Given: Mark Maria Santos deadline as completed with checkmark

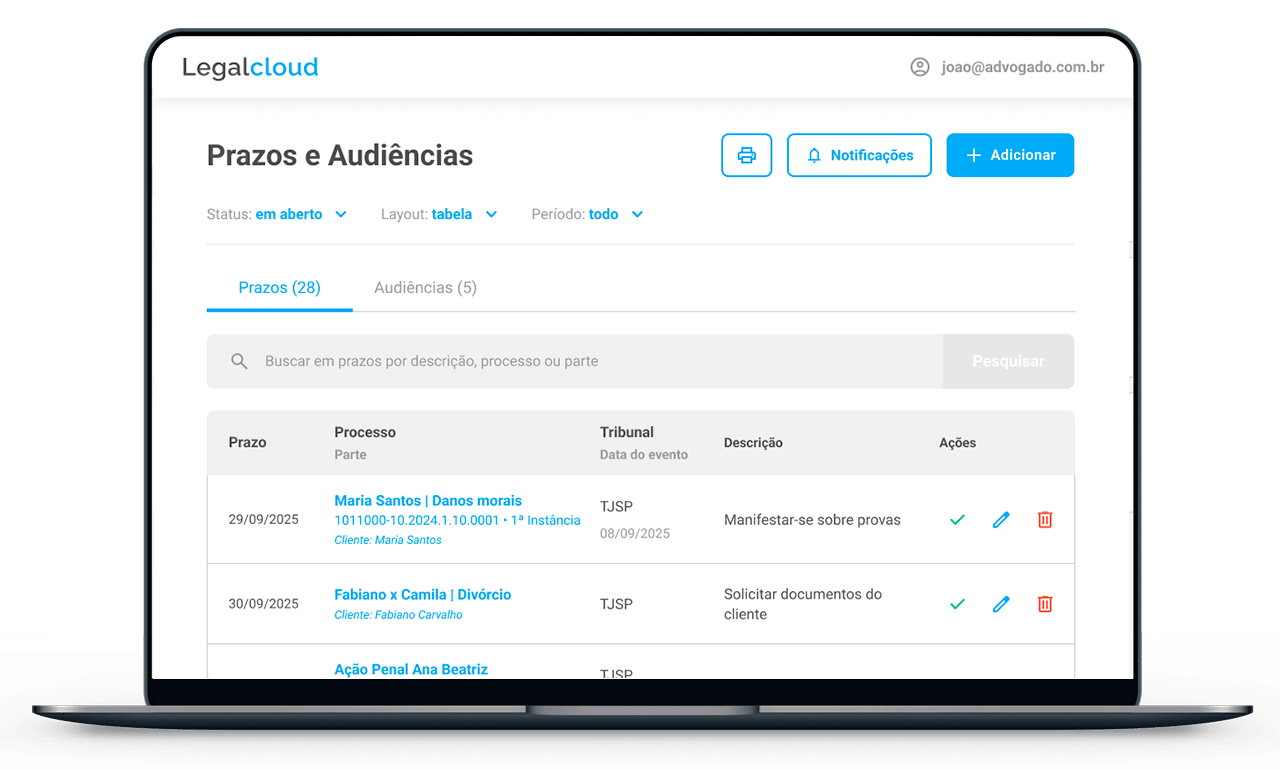Looking at the screenshot, I should click(957, 519).
